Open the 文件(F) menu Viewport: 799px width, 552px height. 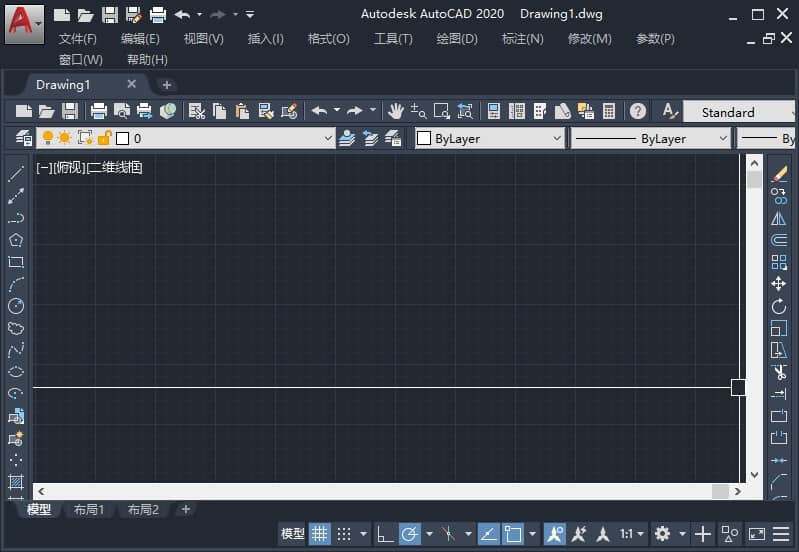(77, 39)
